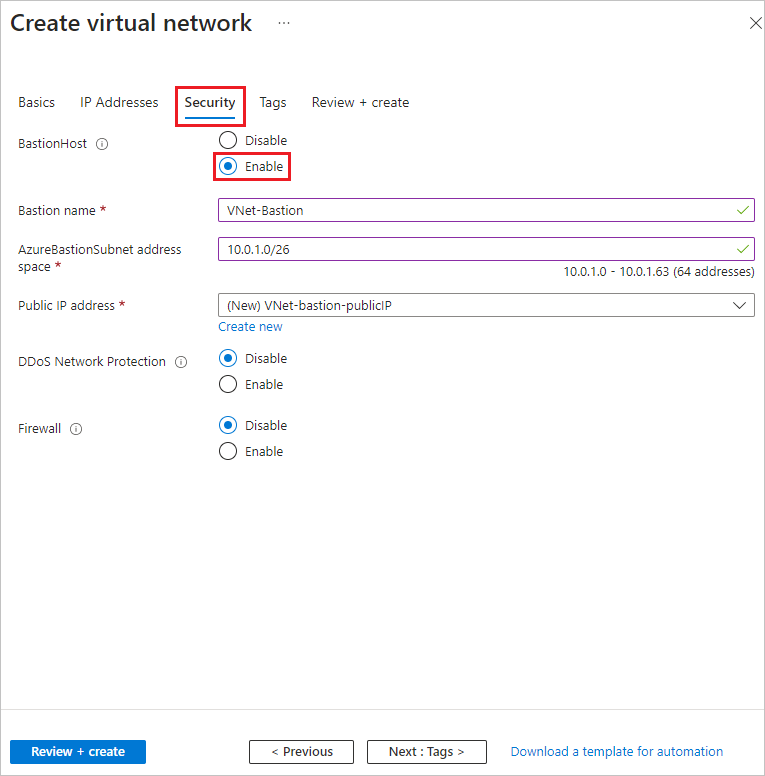Focus the AzureBastionSubnet address space field

[486, 249]
